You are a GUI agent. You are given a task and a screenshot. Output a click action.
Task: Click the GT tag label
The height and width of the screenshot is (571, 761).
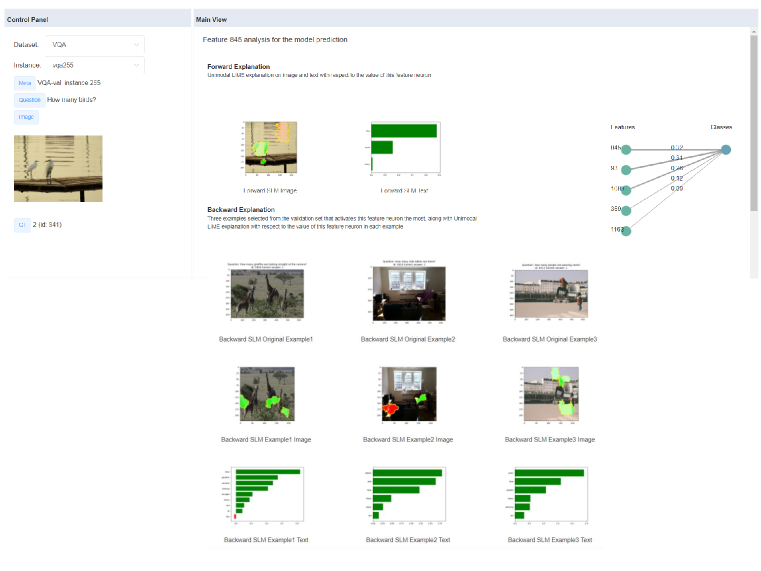(21, 224)
